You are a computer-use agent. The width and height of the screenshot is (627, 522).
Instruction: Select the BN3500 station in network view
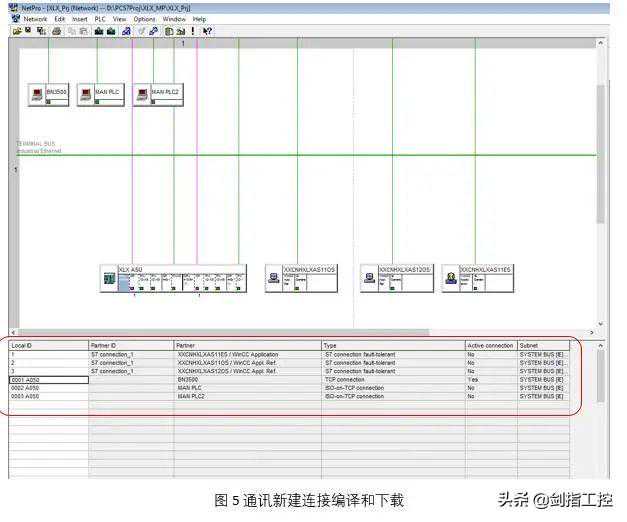coord(49,94)
